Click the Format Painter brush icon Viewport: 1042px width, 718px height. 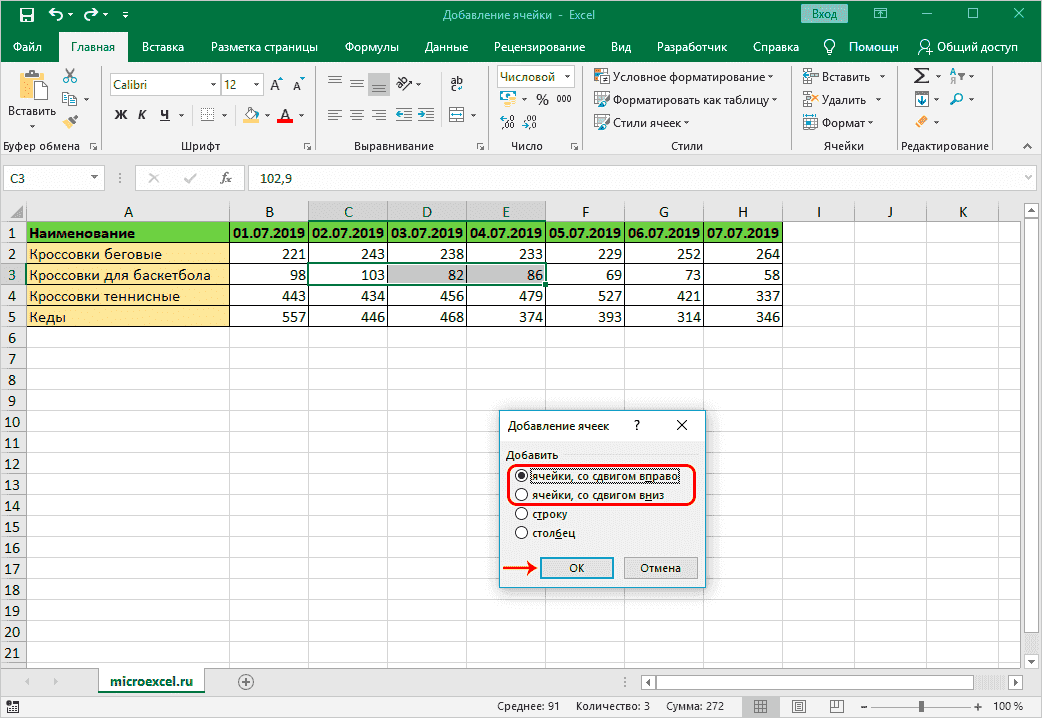(x=70, y=121)
